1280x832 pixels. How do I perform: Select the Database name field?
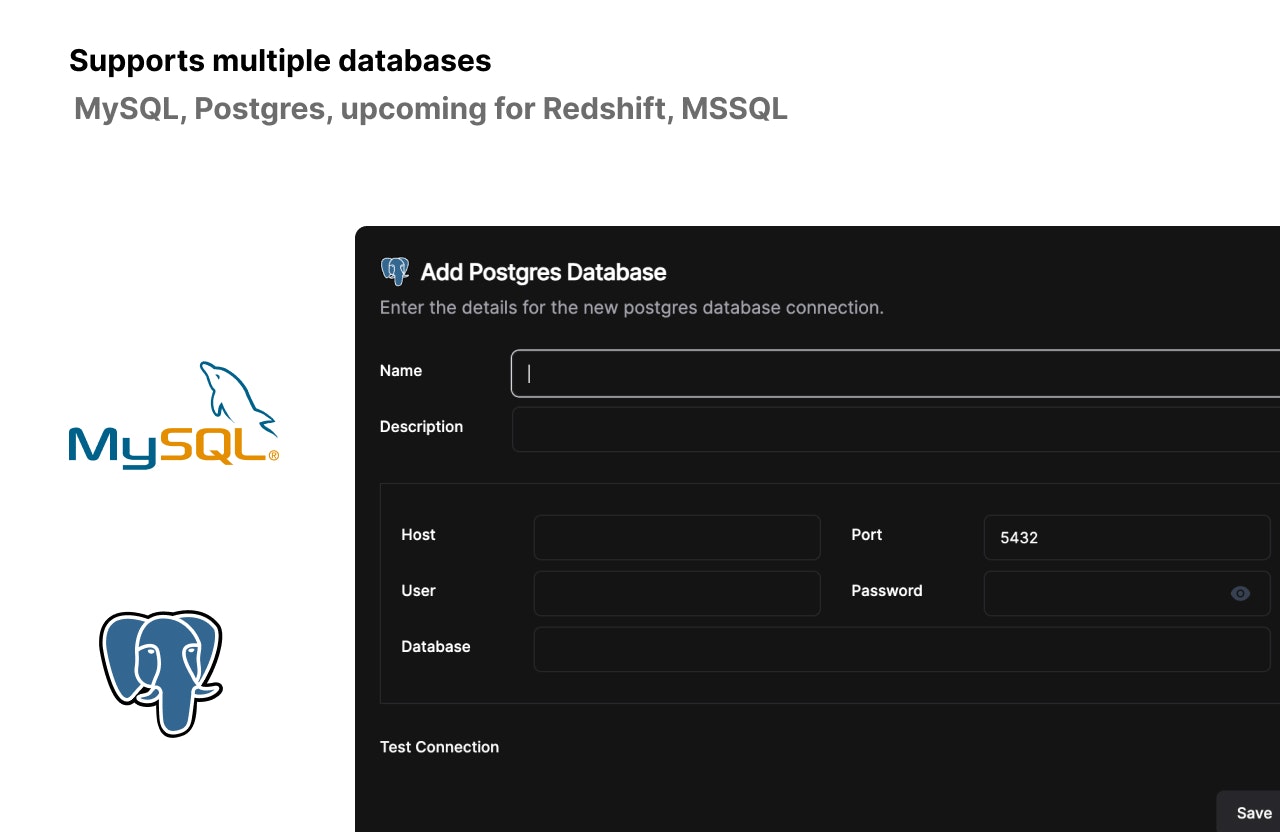coord(902,649)
